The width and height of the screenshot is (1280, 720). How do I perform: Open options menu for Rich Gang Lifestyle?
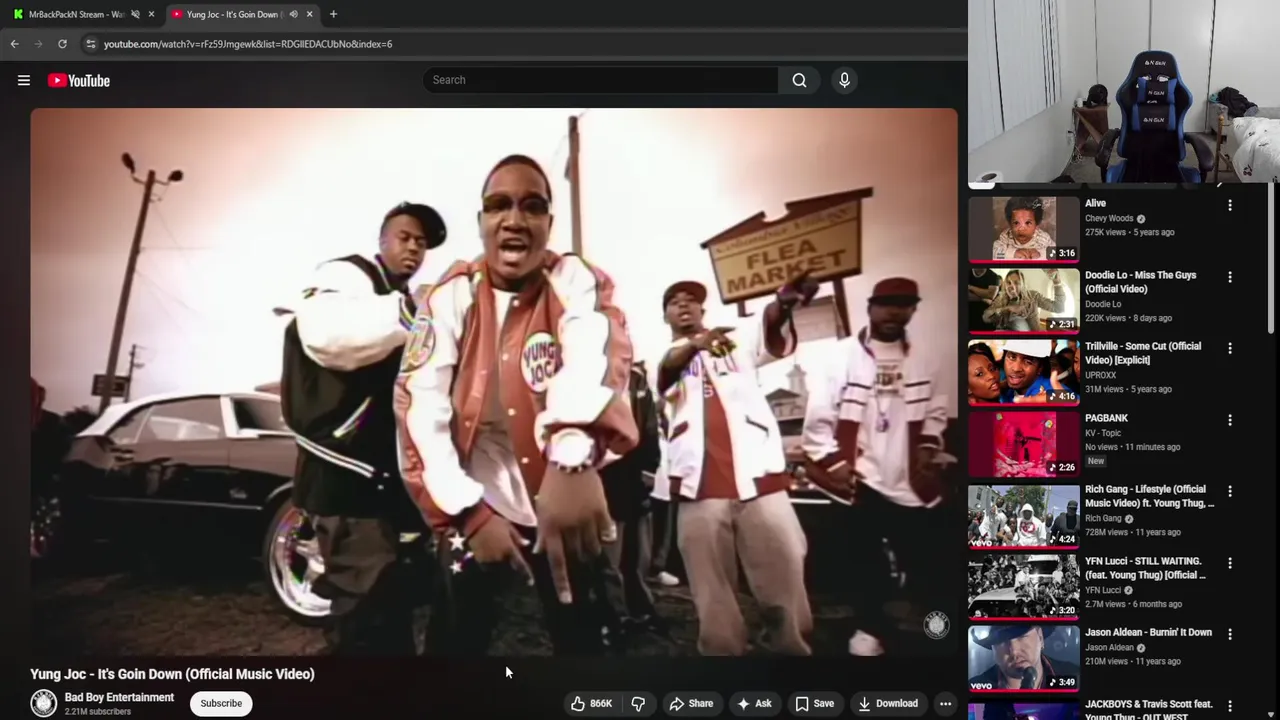point(1230,491)
